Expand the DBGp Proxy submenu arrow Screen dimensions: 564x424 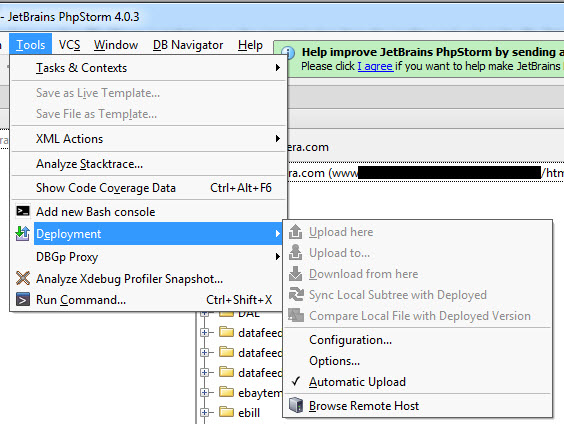[x=277, y=256]
